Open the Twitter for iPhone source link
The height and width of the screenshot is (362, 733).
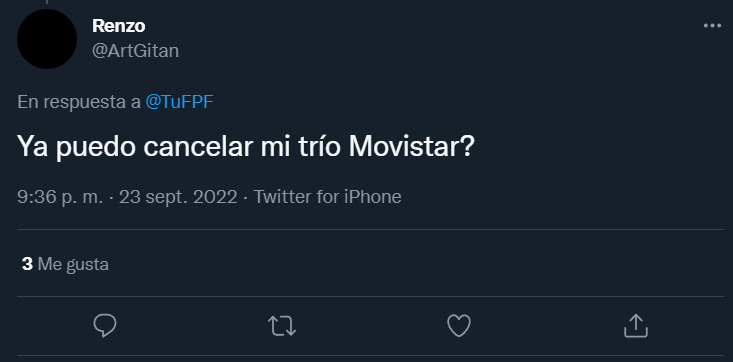point(327,197)
